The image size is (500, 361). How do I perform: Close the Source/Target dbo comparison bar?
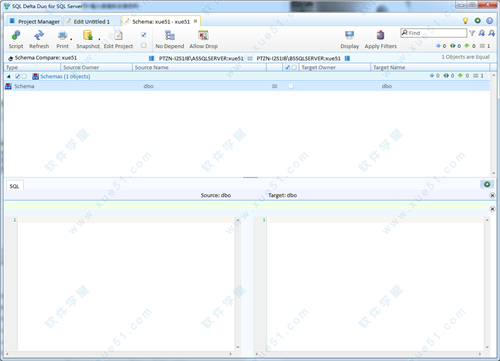pos(492,195)
